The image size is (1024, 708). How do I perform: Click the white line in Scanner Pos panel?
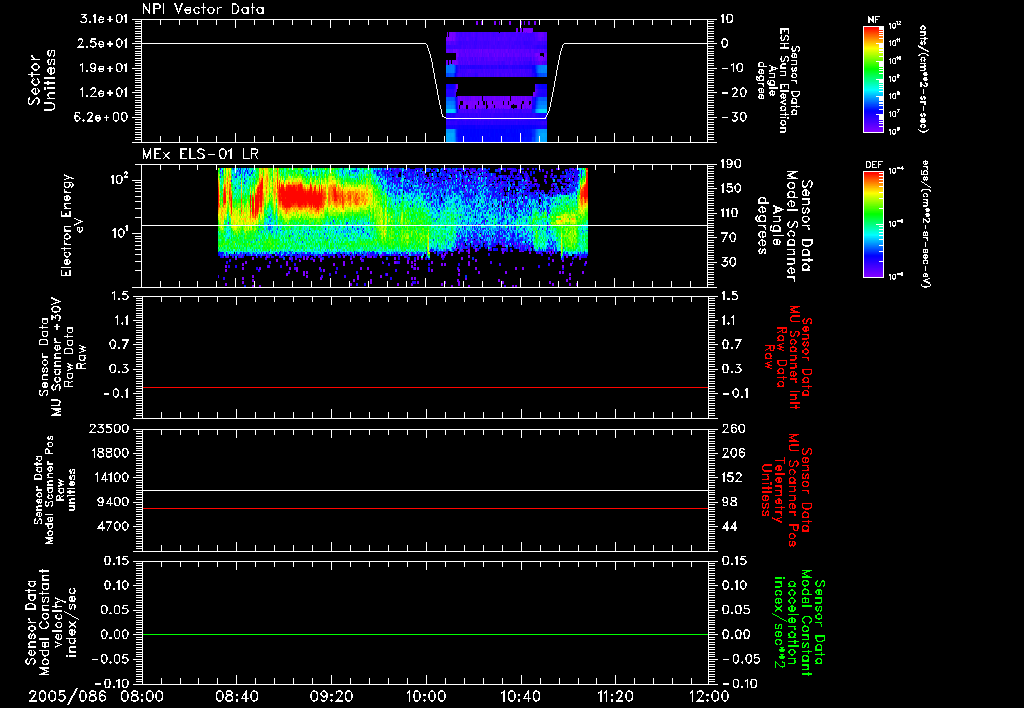pyautogui.click(x=425, y=491)
